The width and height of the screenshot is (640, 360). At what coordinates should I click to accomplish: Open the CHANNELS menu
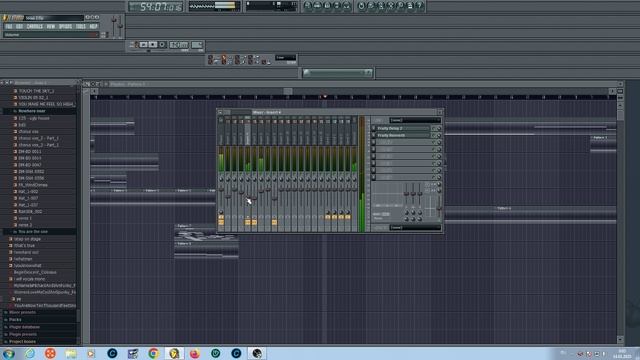tap(35, 27)
